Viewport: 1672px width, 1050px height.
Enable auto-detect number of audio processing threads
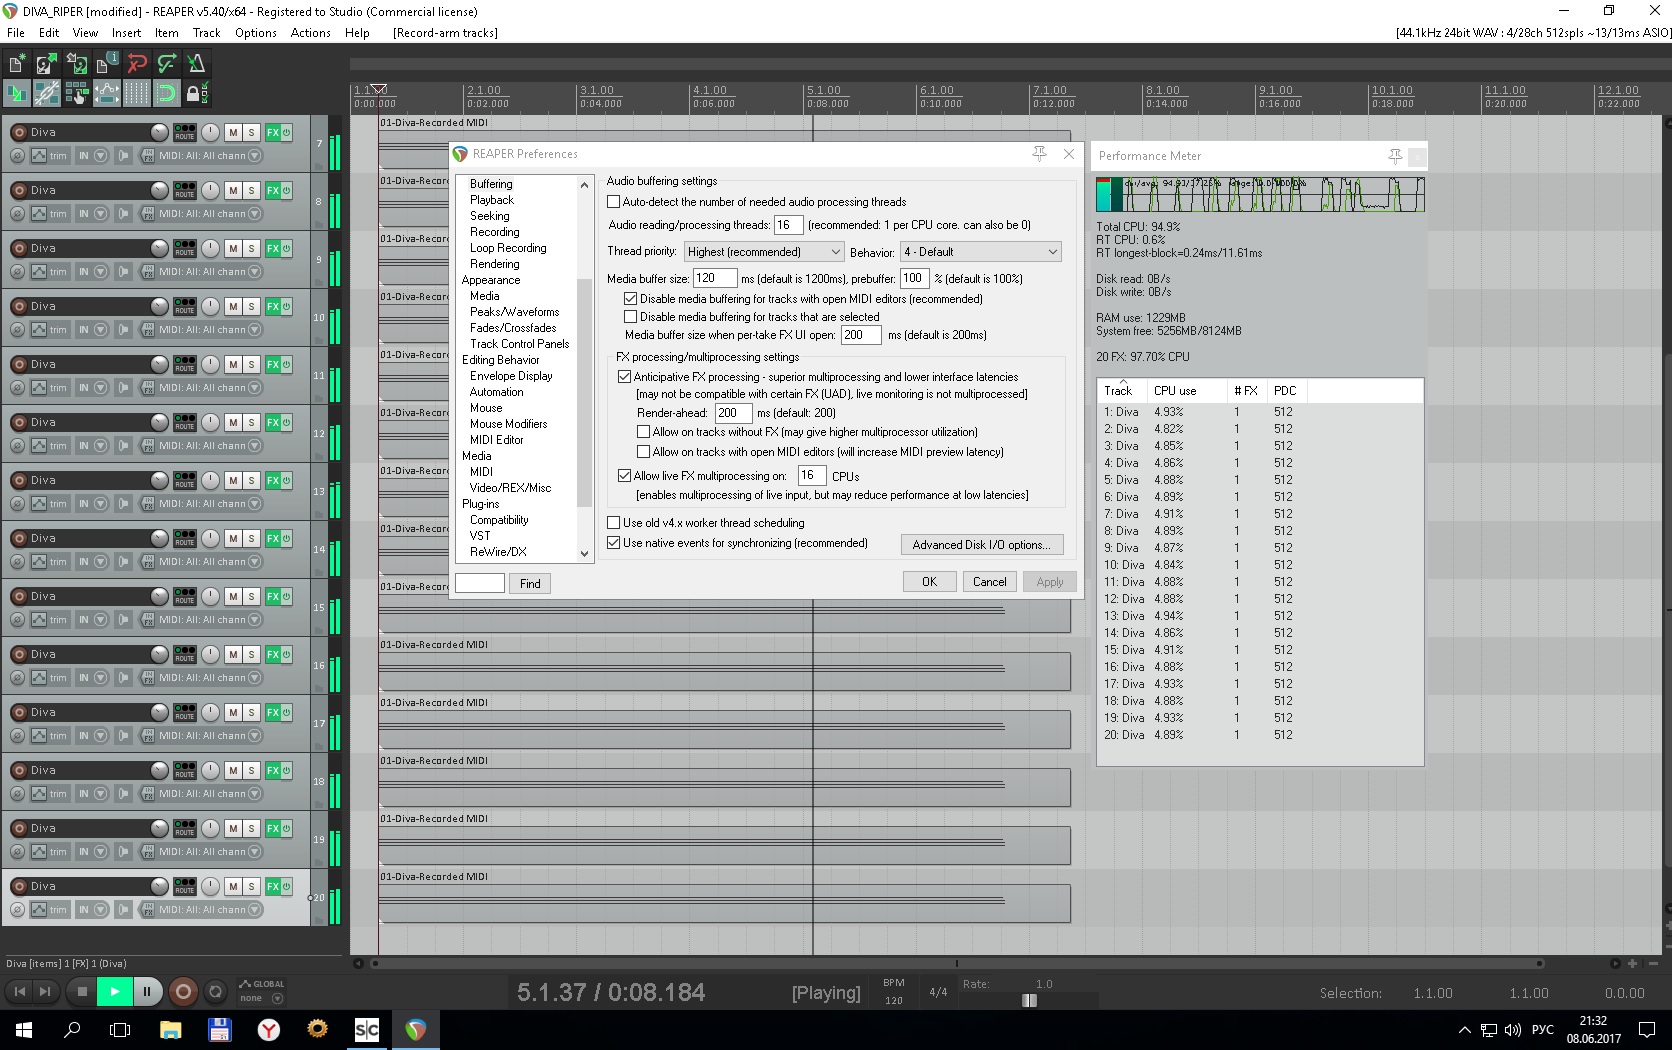tap(614, 202)
